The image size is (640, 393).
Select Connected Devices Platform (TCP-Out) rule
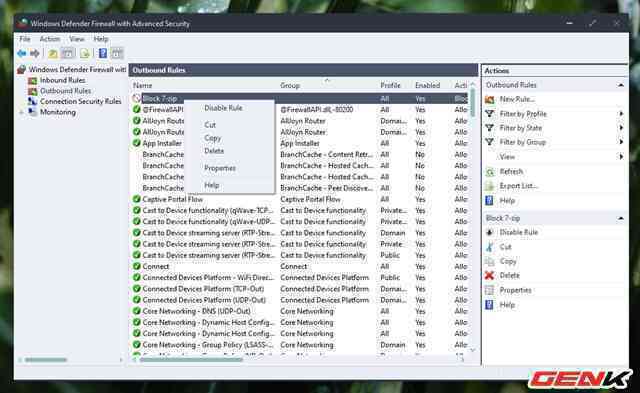point(300,289)
